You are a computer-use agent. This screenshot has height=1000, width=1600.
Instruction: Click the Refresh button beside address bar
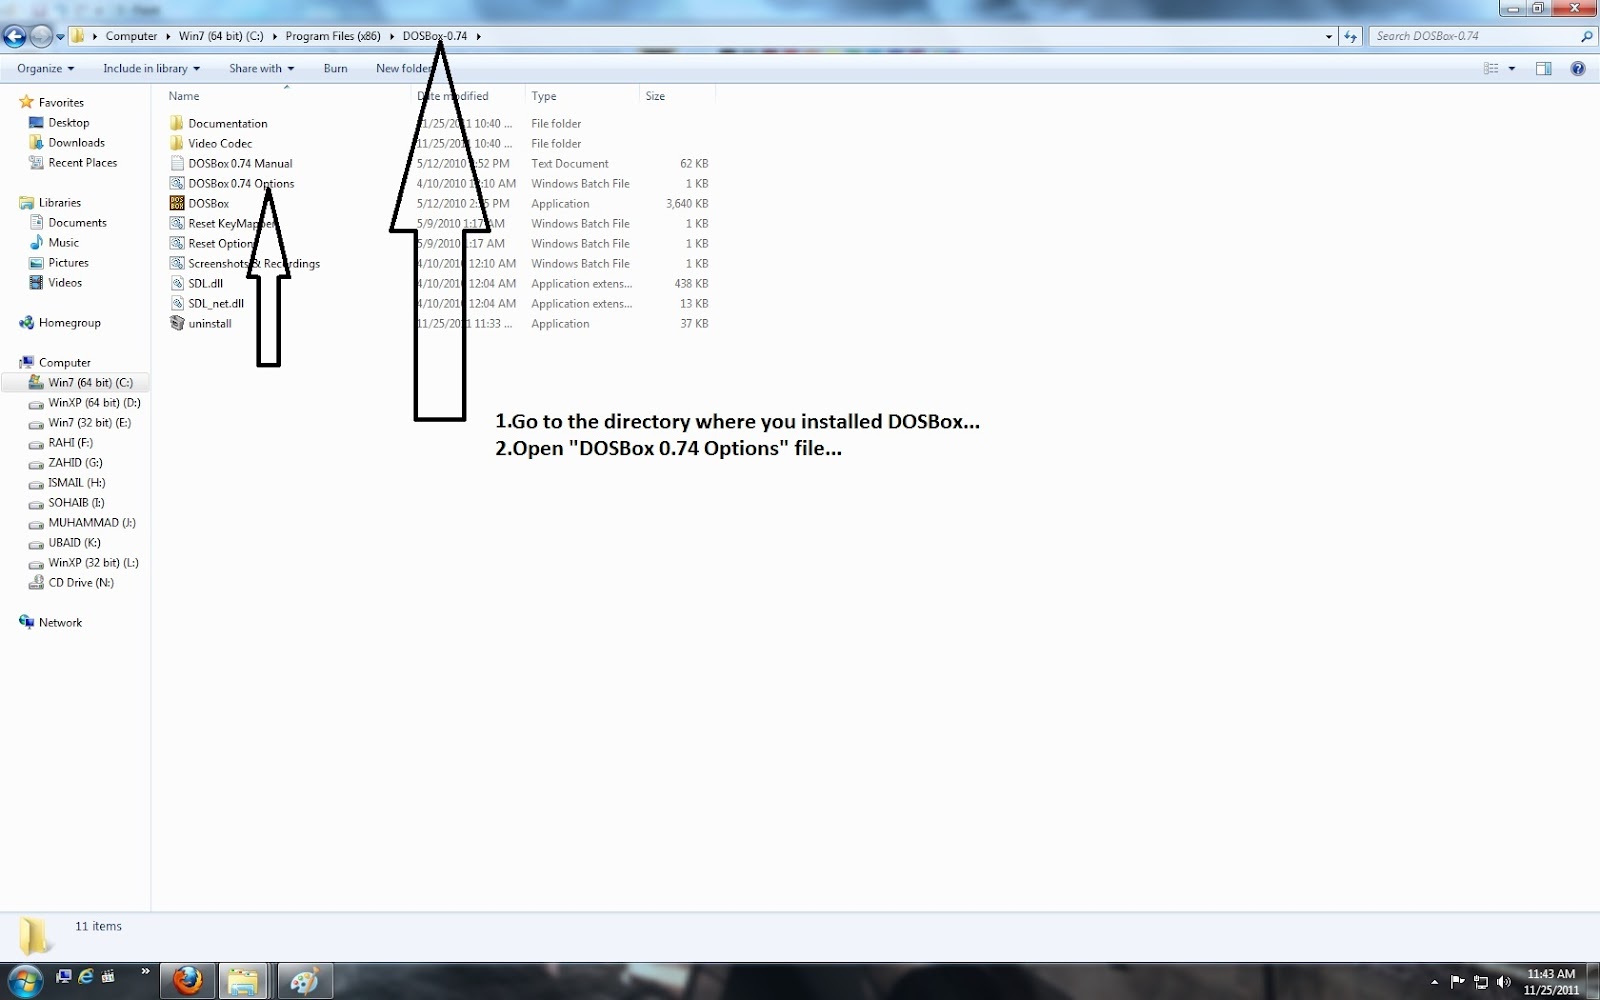coord(1351,36)
